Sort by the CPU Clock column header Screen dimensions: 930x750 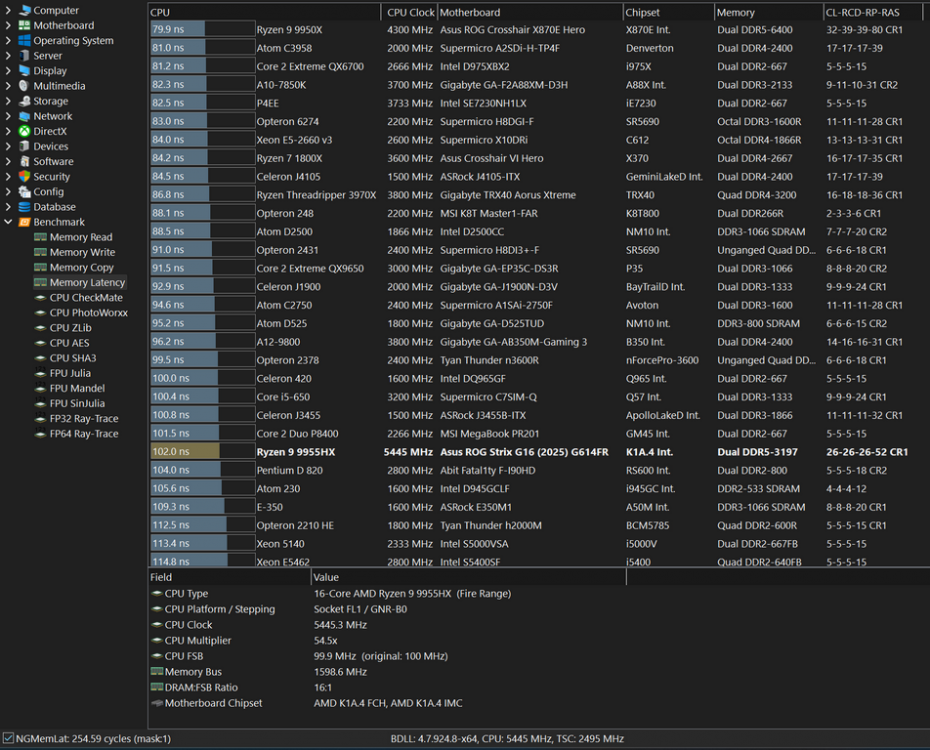coord(410,13)
